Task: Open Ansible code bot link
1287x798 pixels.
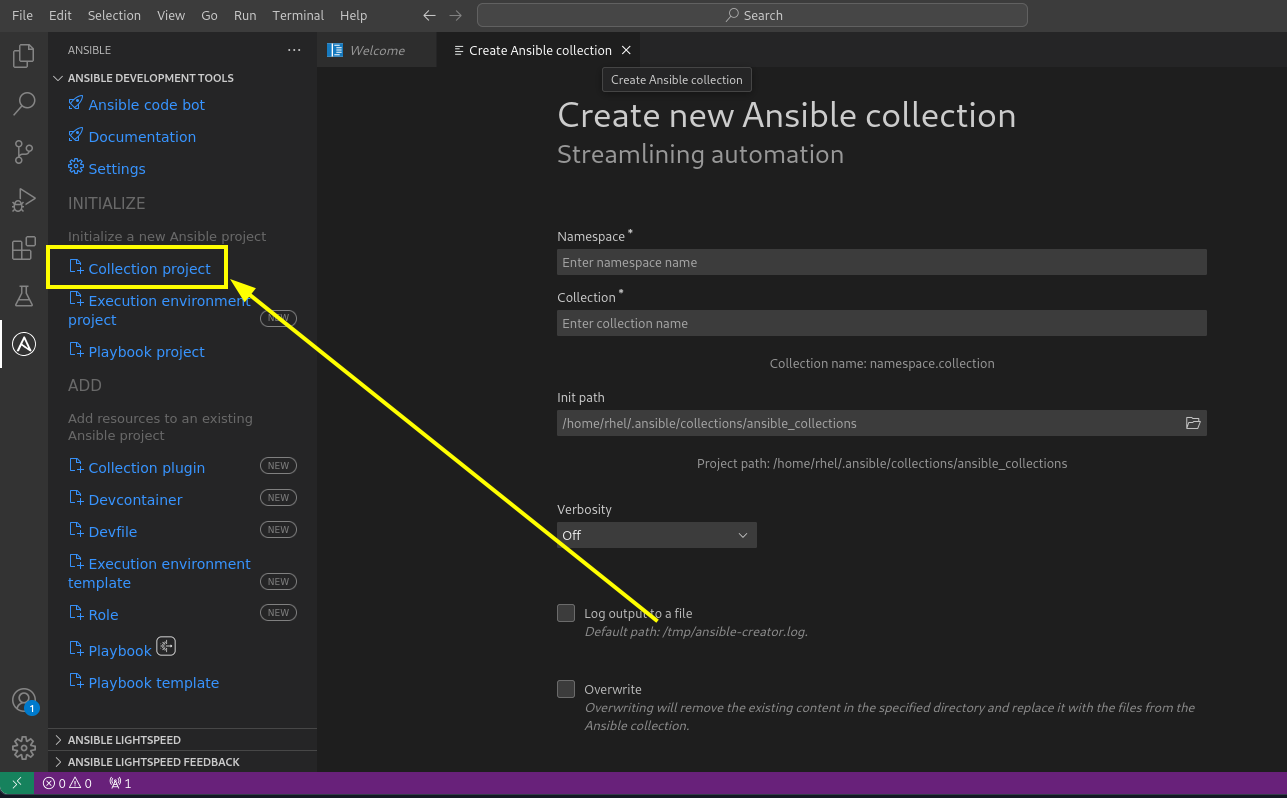Action: coord(147,104)
